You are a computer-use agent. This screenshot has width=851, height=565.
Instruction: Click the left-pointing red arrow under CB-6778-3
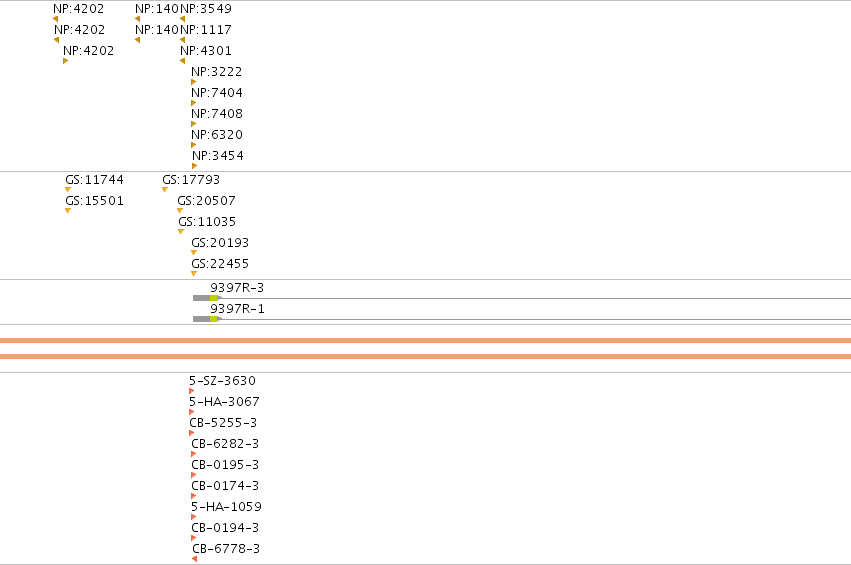[x=194, y=559]
